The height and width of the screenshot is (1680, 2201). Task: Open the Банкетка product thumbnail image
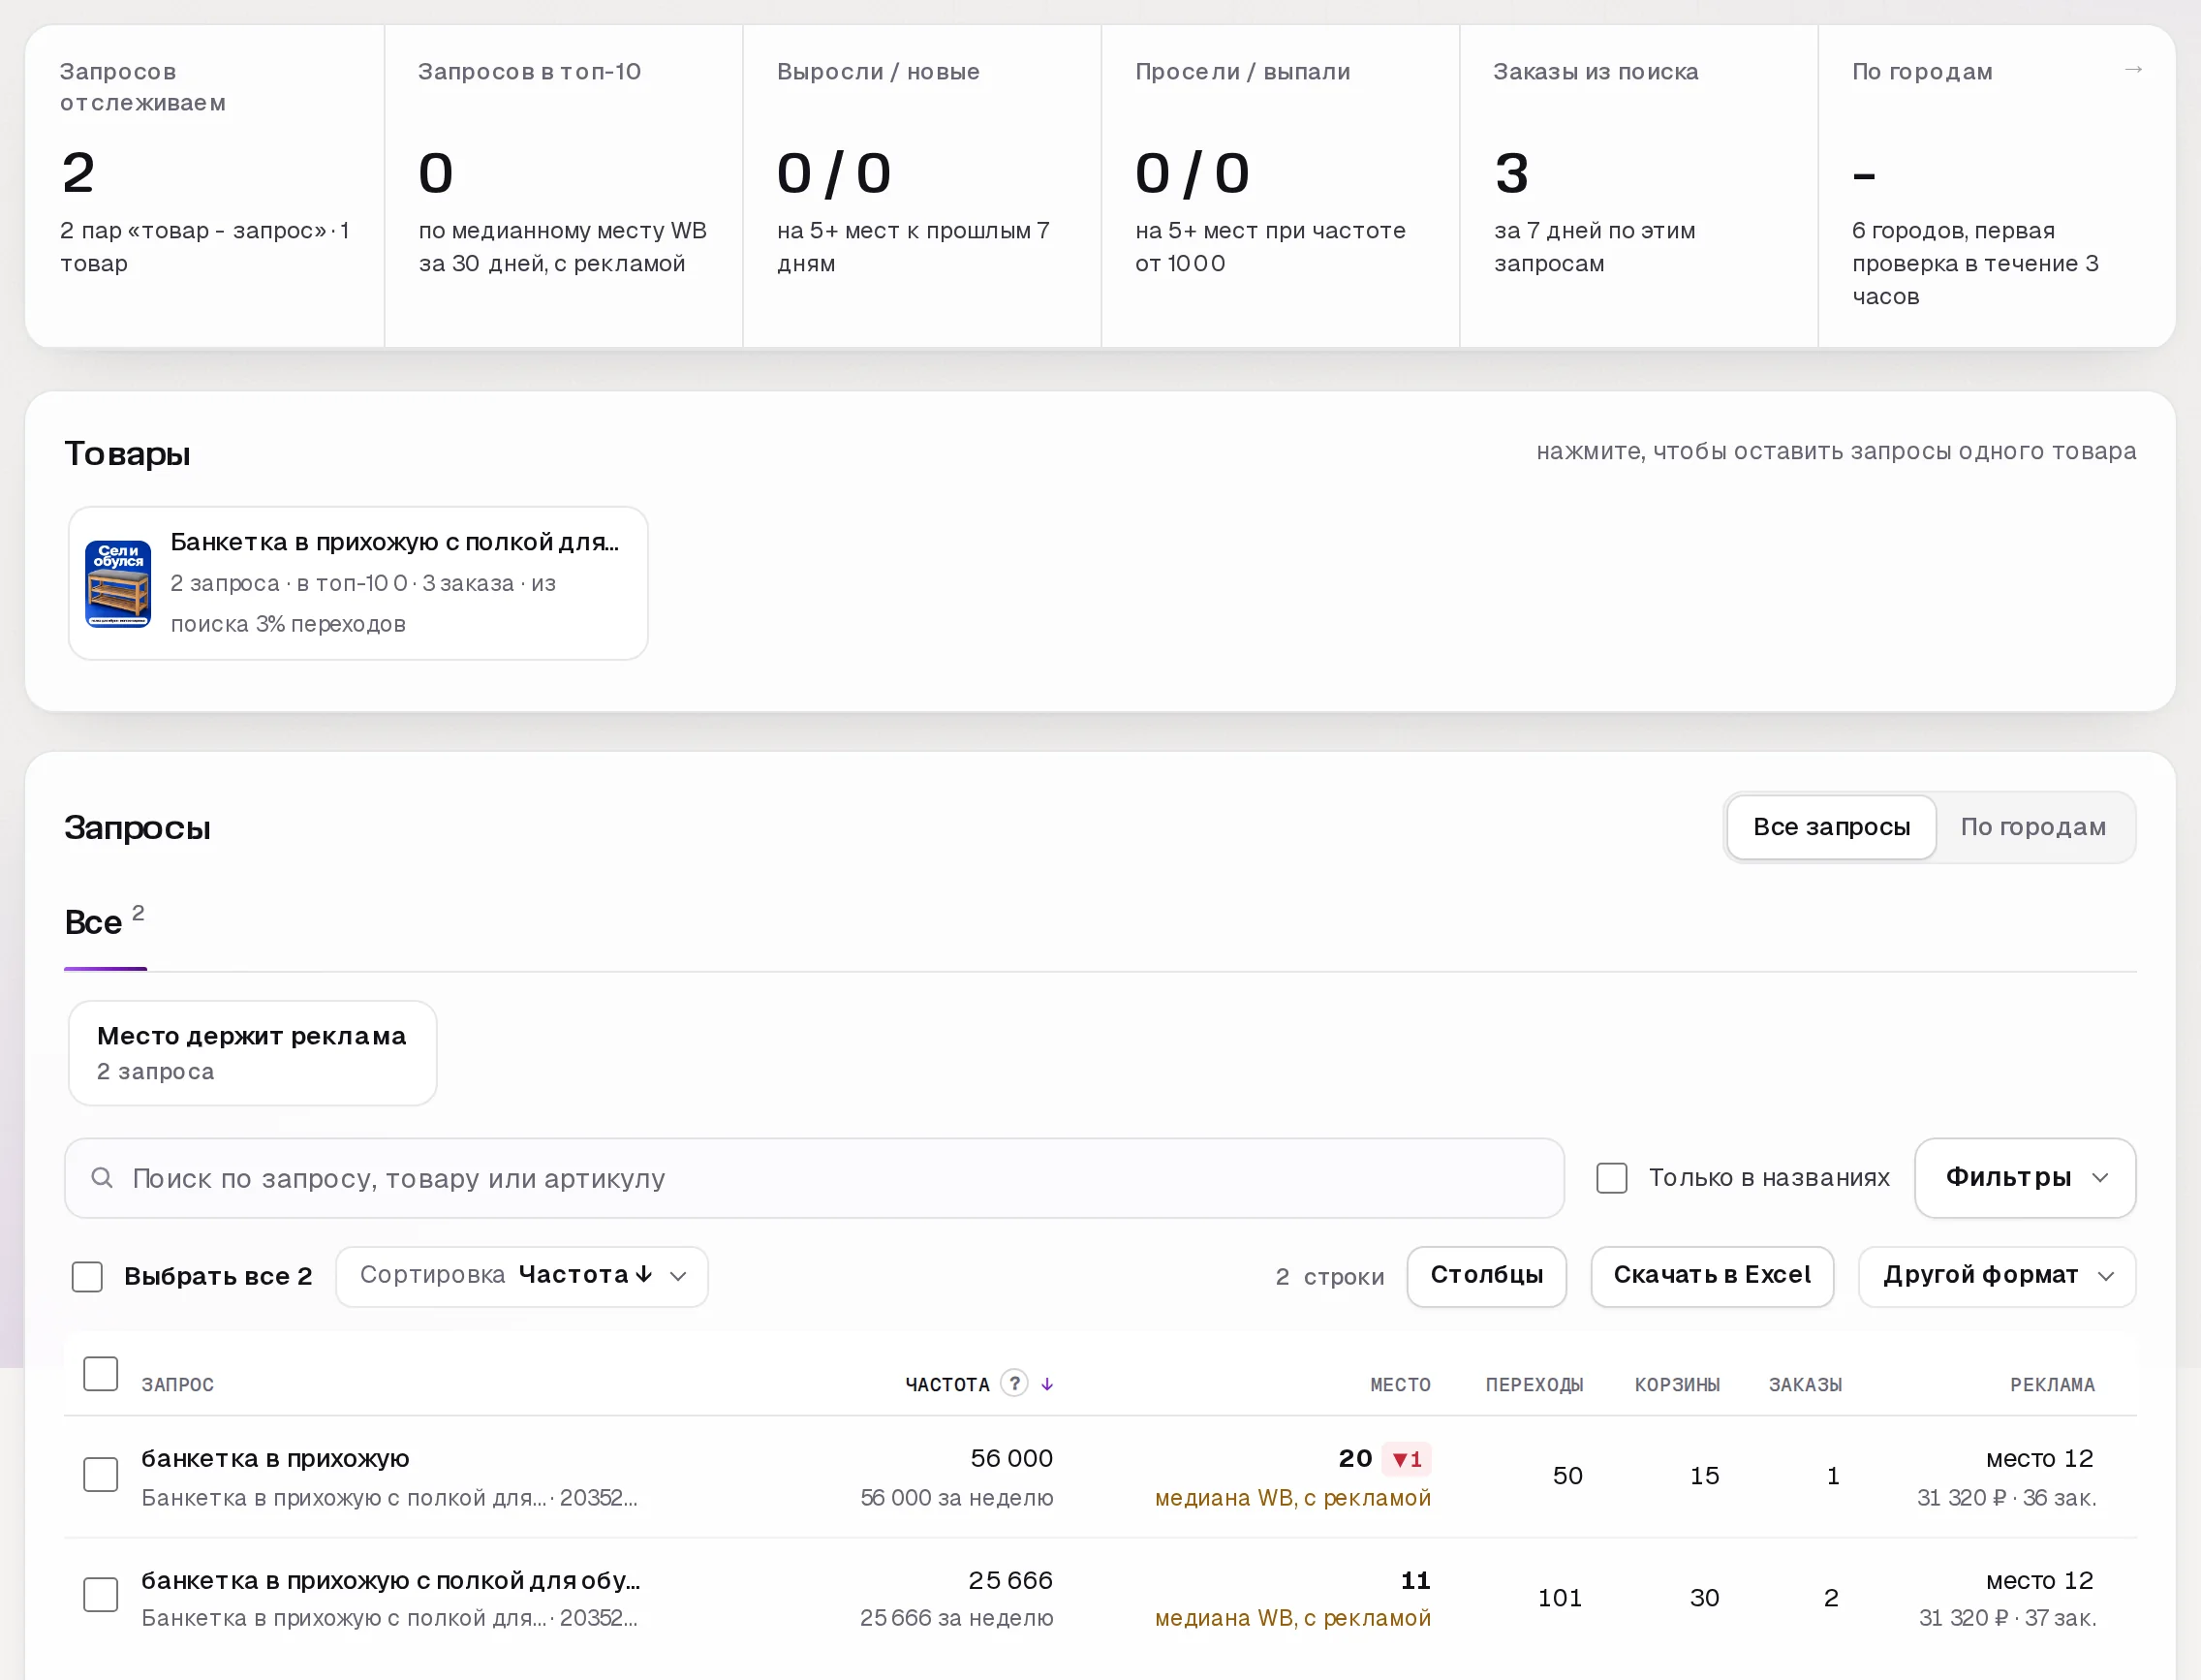[118, 584]
